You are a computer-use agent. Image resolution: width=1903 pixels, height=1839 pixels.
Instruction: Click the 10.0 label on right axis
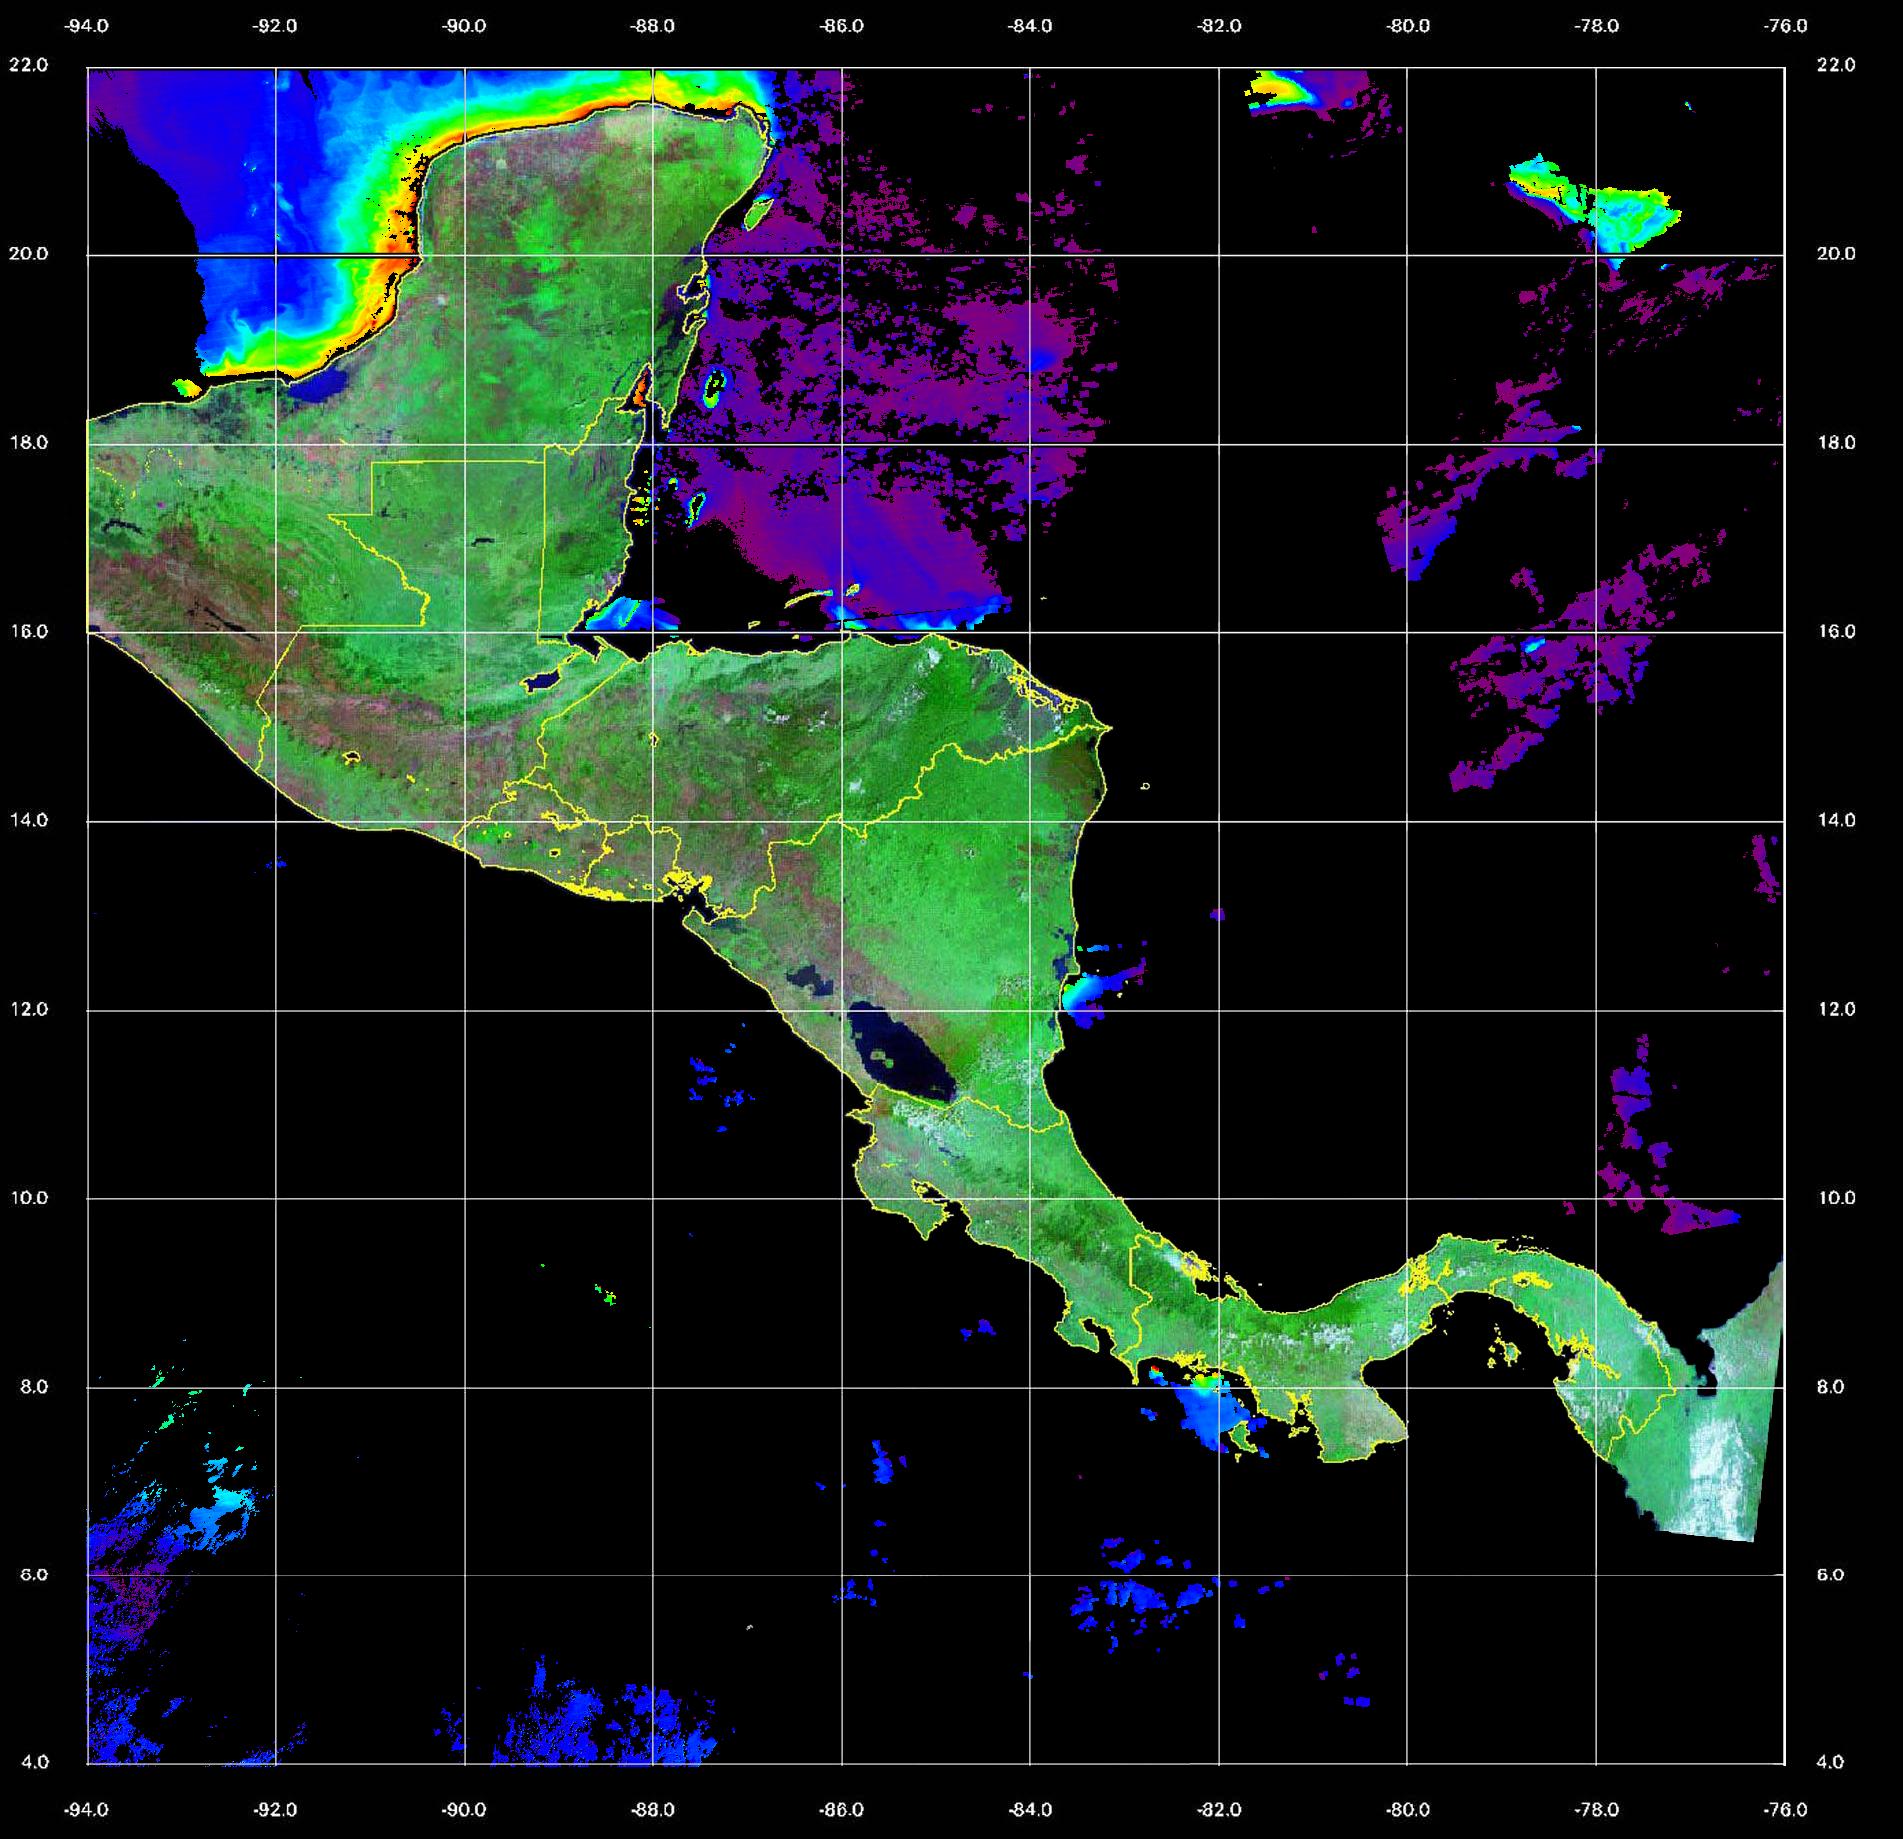1834,1198
